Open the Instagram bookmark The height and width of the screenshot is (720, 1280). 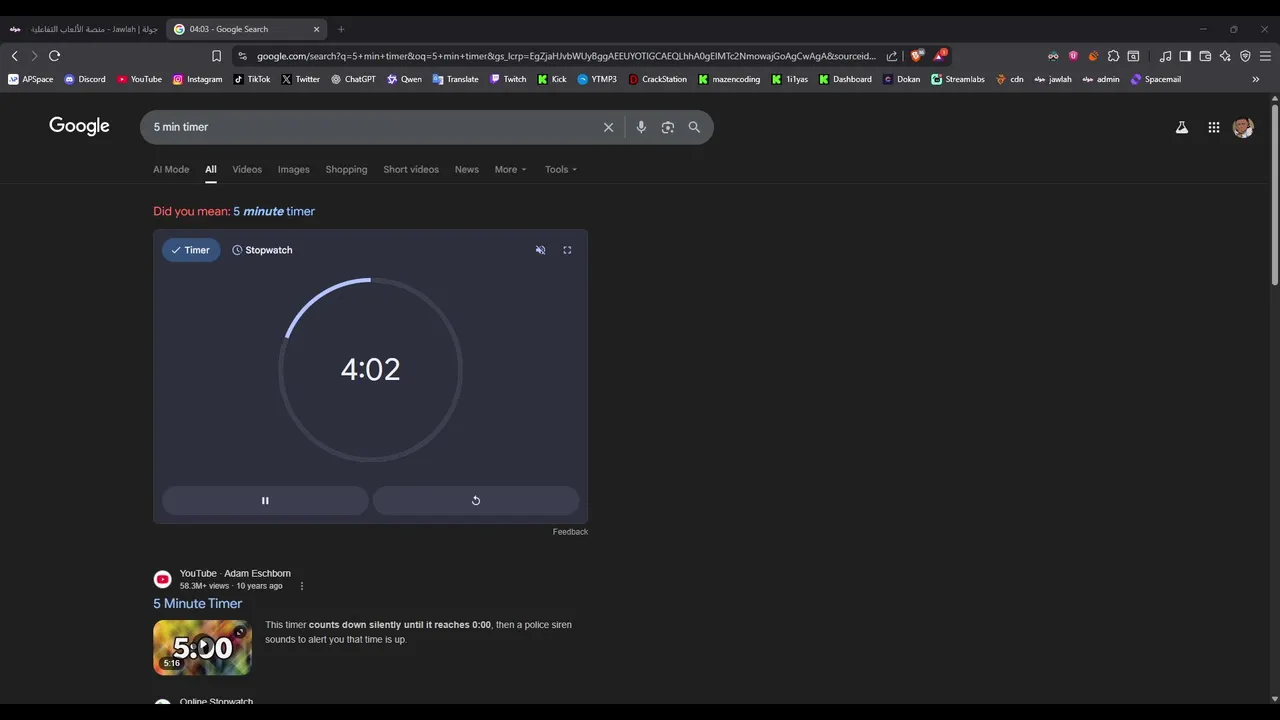click(197, 79)
